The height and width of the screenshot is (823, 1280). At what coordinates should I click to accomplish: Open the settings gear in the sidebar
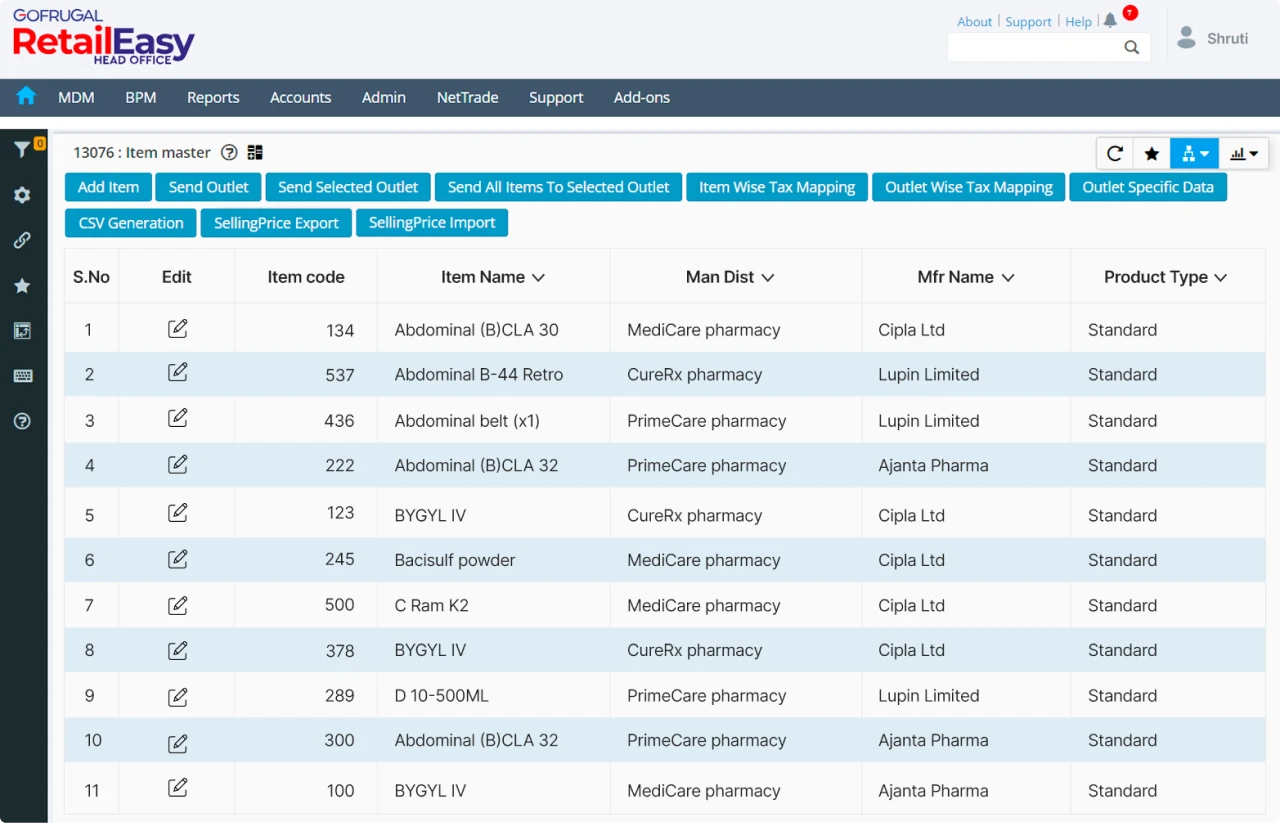coord(22,195)
